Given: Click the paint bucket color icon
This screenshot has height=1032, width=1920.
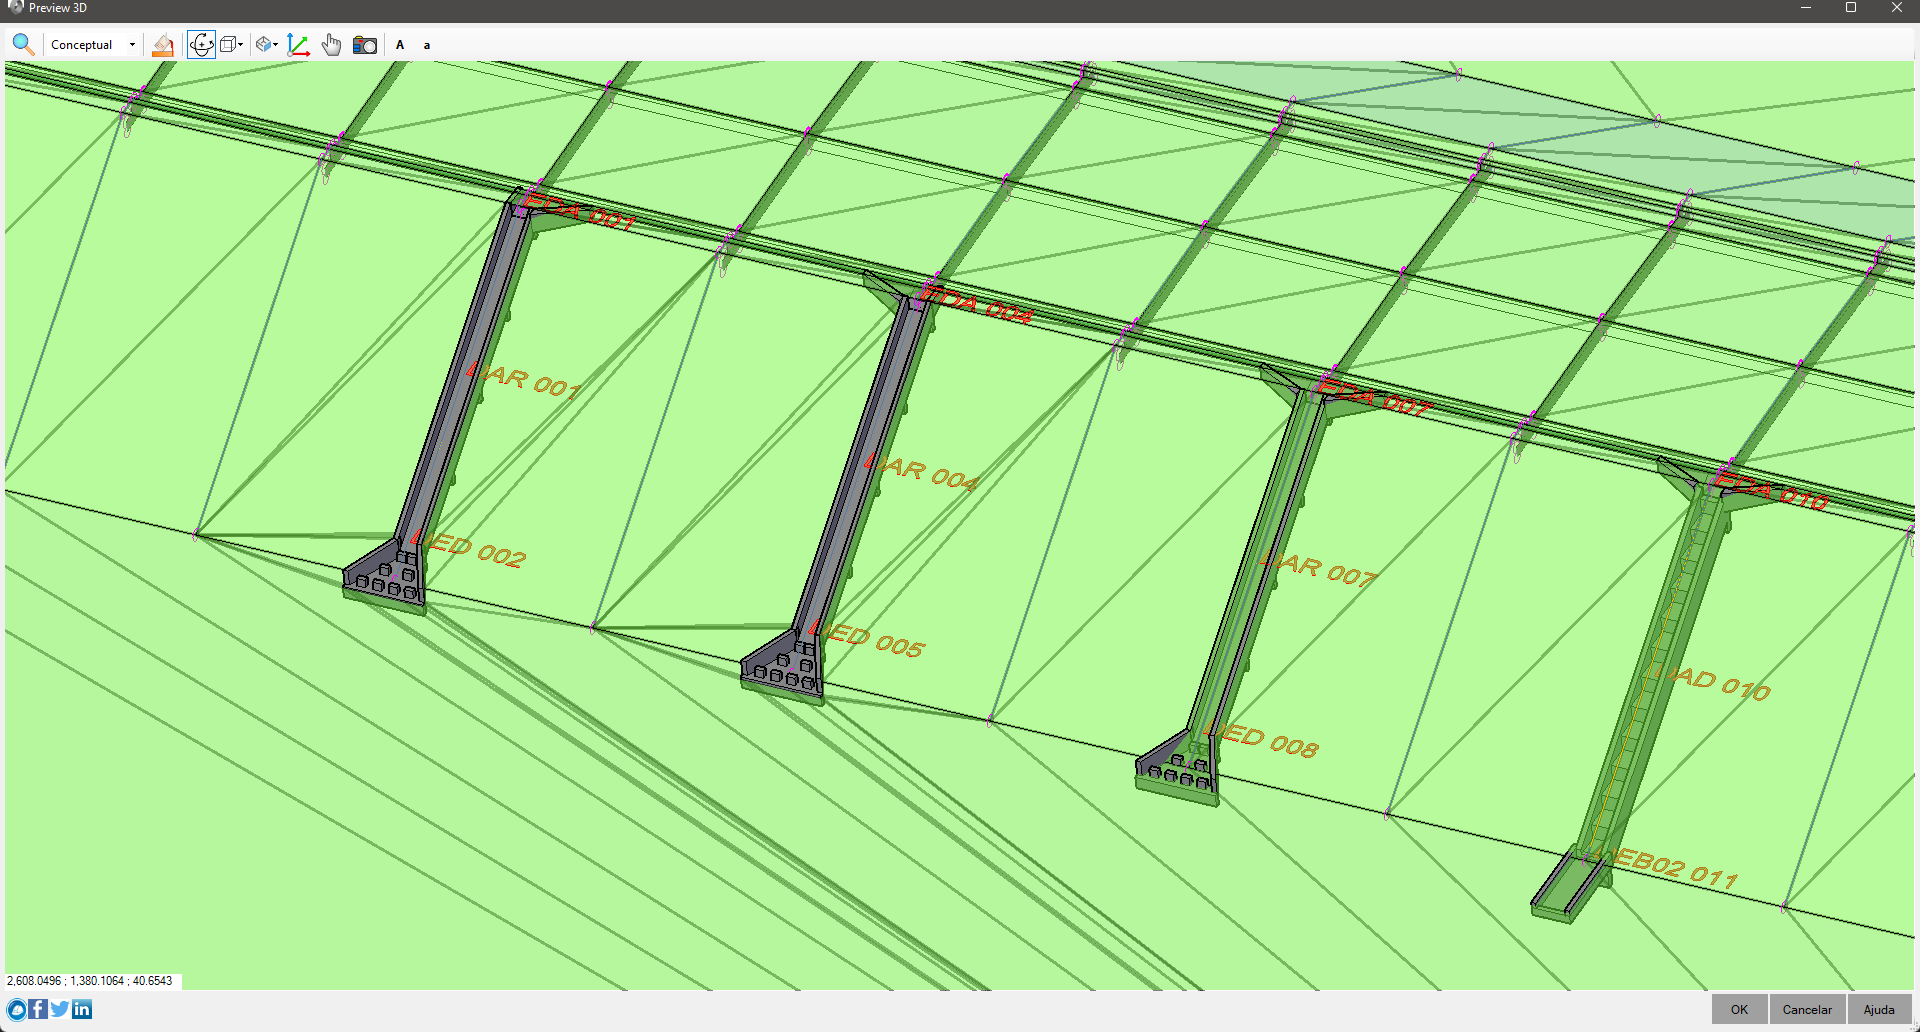Looking at the screenshot, I should point(163,45).
